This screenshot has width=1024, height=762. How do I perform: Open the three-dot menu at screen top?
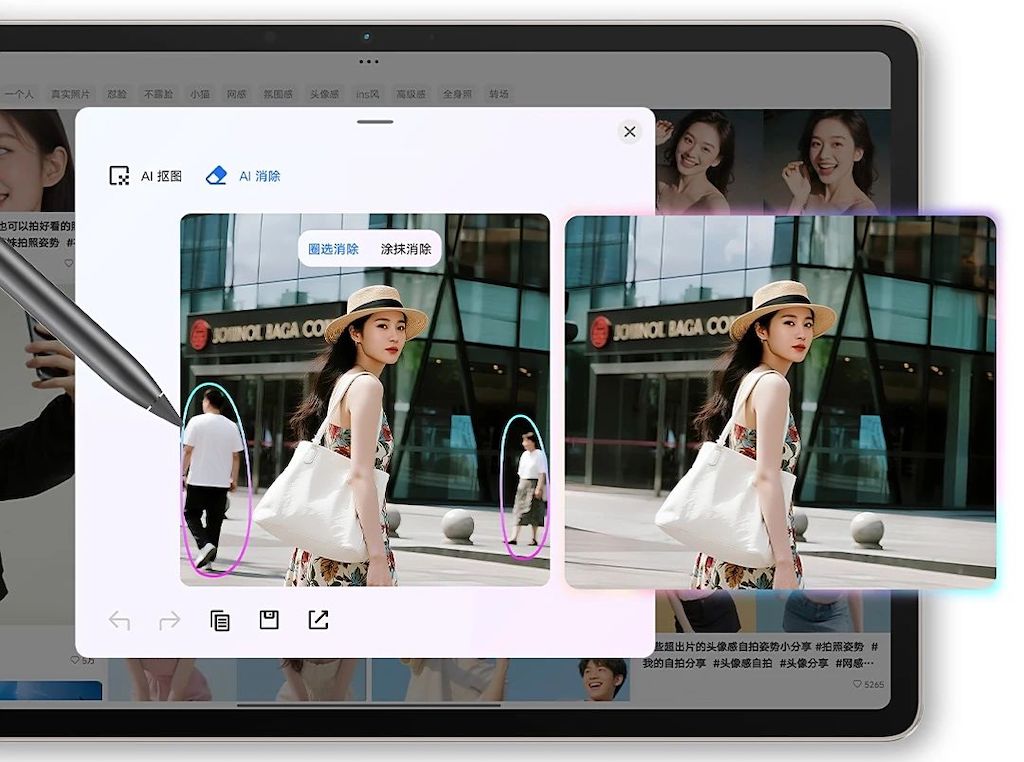(x=368, y=61)
